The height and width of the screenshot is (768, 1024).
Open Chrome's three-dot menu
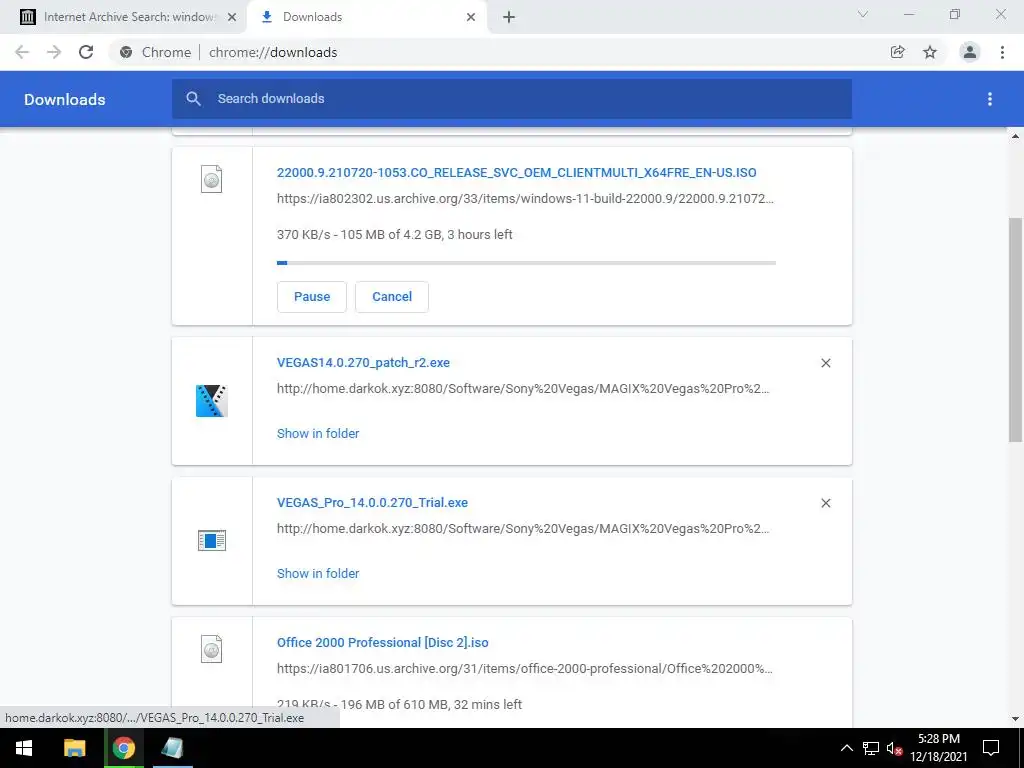pyautogui.click(x=1002, y=52)
